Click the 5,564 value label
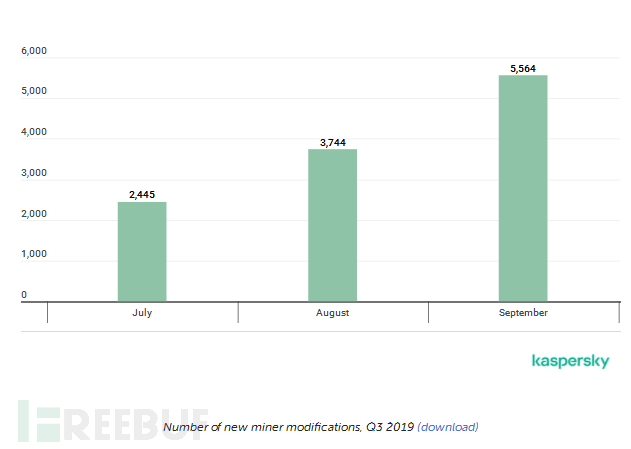The width and height of the screenshot is (631, 449). point(523,69)
